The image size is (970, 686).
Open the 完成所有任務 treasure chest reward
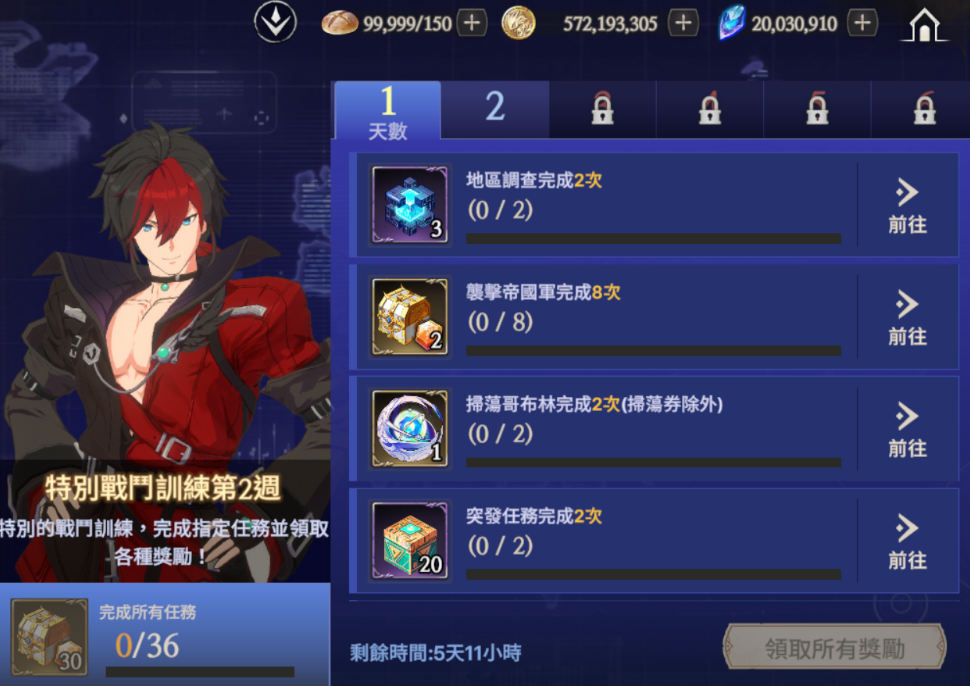49,637
